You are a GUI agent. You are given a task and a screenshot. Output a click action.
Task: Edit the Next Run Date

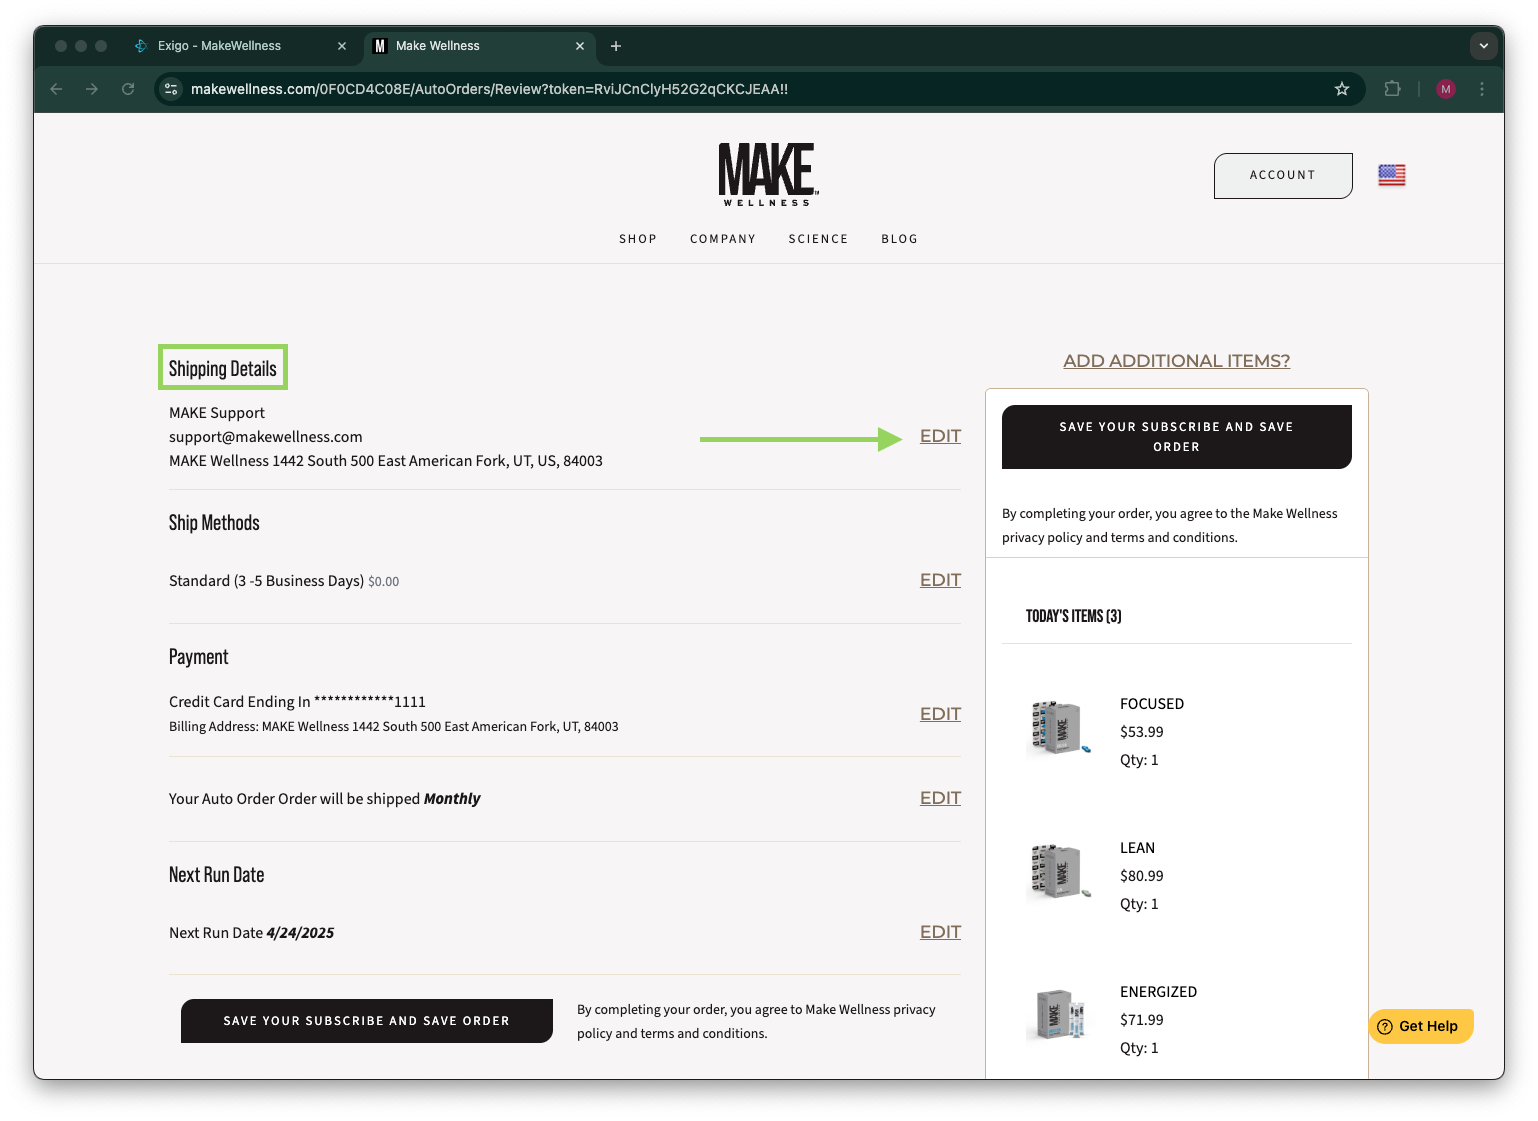(940, 932)
